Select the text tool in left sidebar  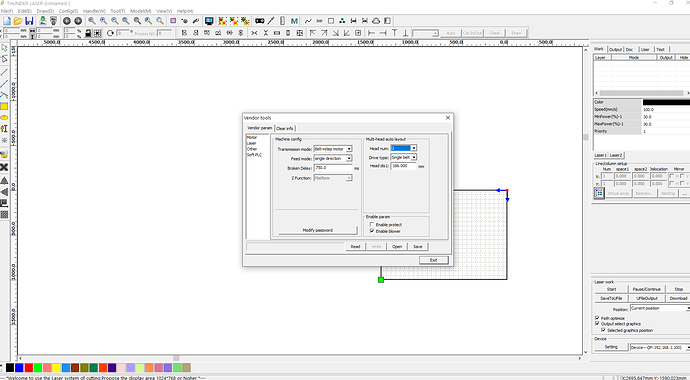4,128
